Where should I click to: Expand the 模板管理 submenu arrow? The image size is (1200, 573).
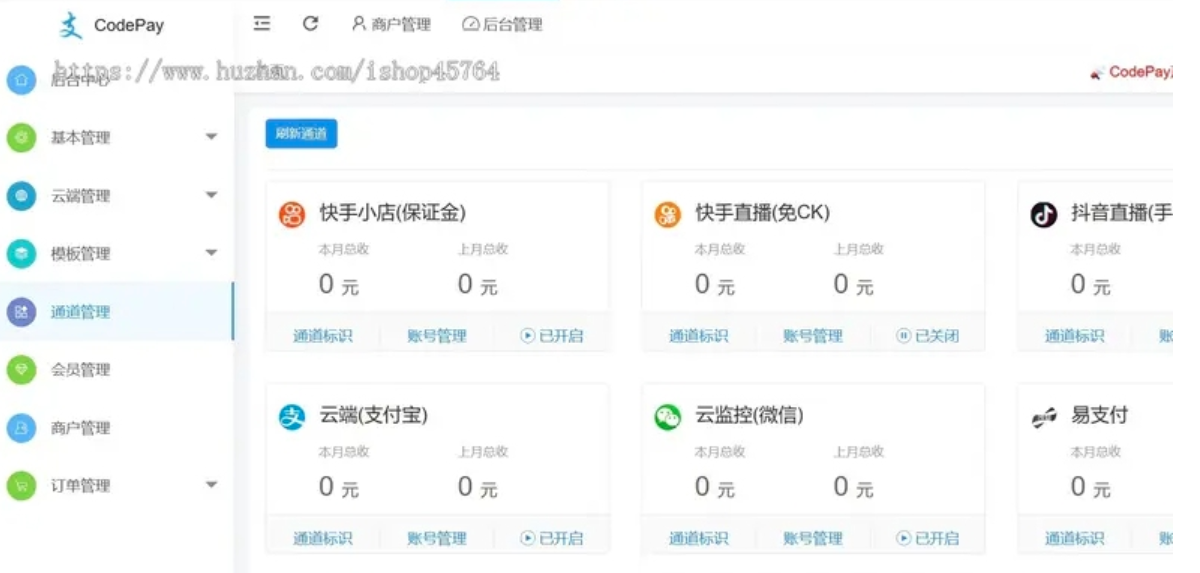coord(211,253)
